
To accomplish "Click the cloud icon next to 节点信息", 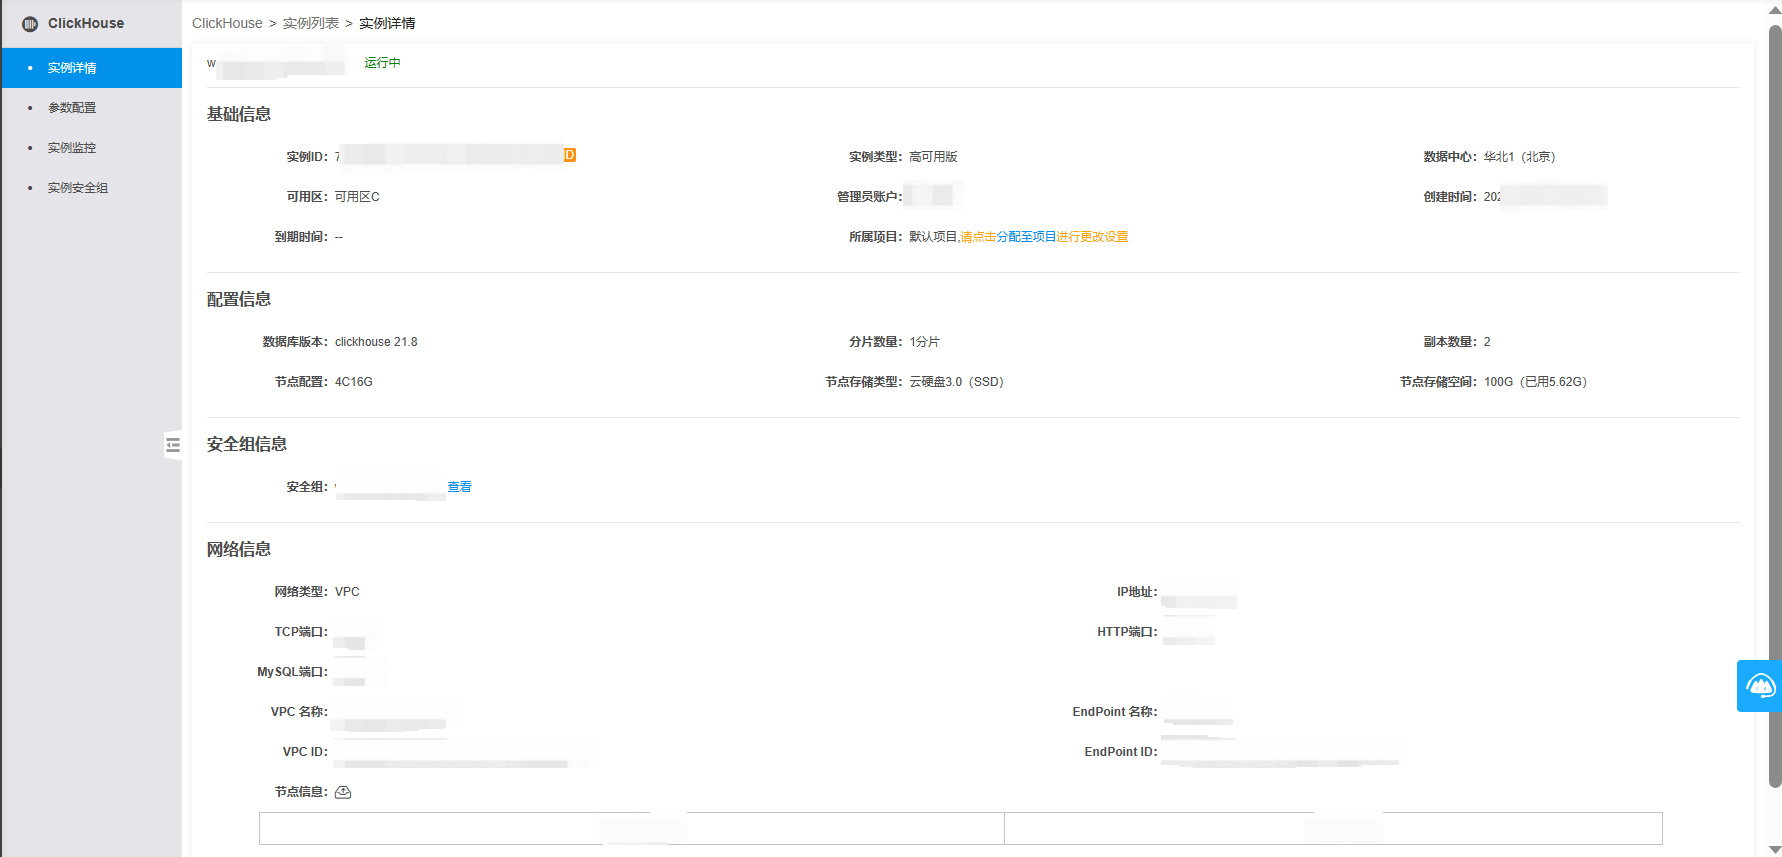I will (343, 792).
